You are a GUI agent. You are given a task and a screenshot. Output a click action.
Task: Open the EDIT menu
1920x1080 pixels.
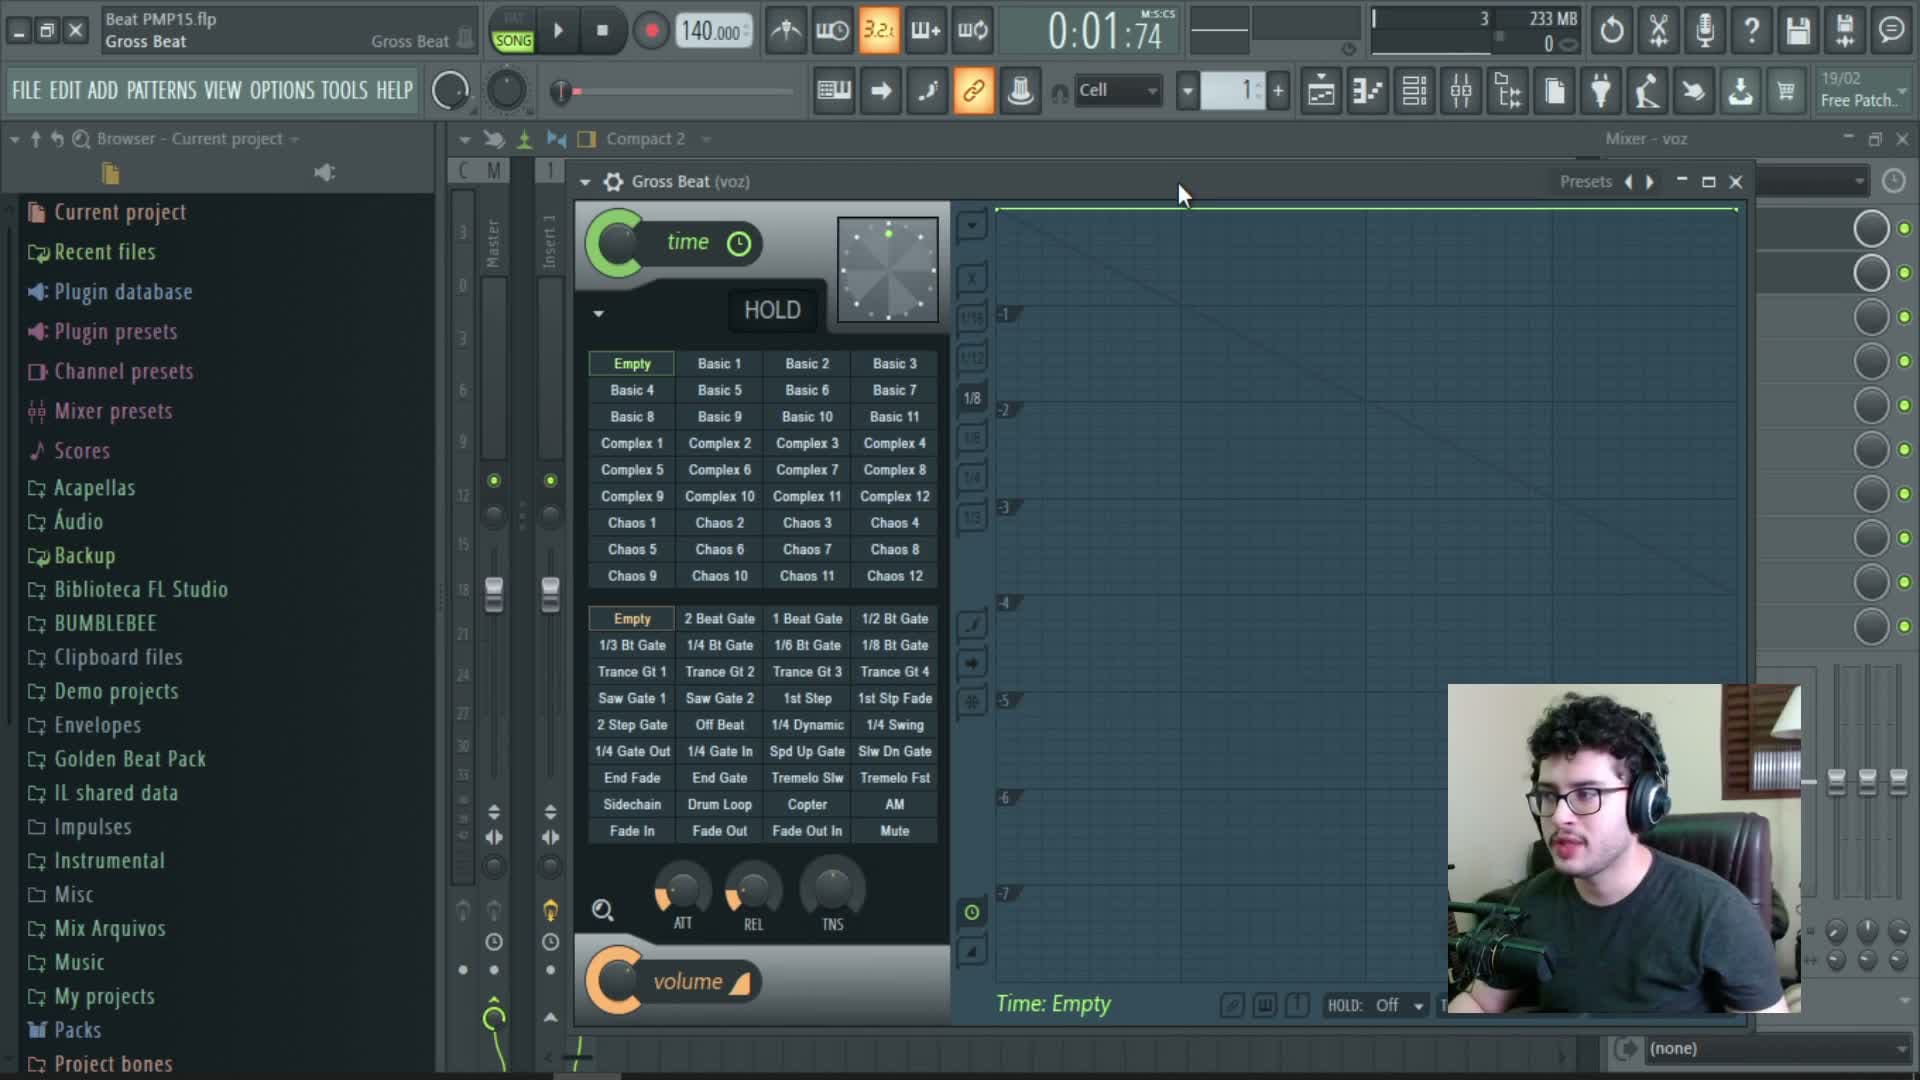[x=65, y=91]
